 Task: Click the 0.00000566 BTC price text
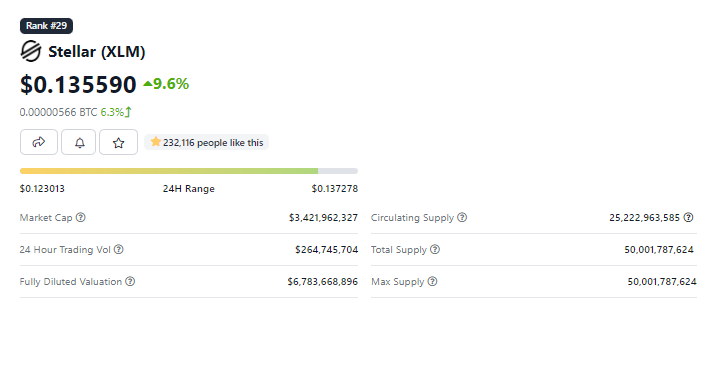click(x=58, y=112)
